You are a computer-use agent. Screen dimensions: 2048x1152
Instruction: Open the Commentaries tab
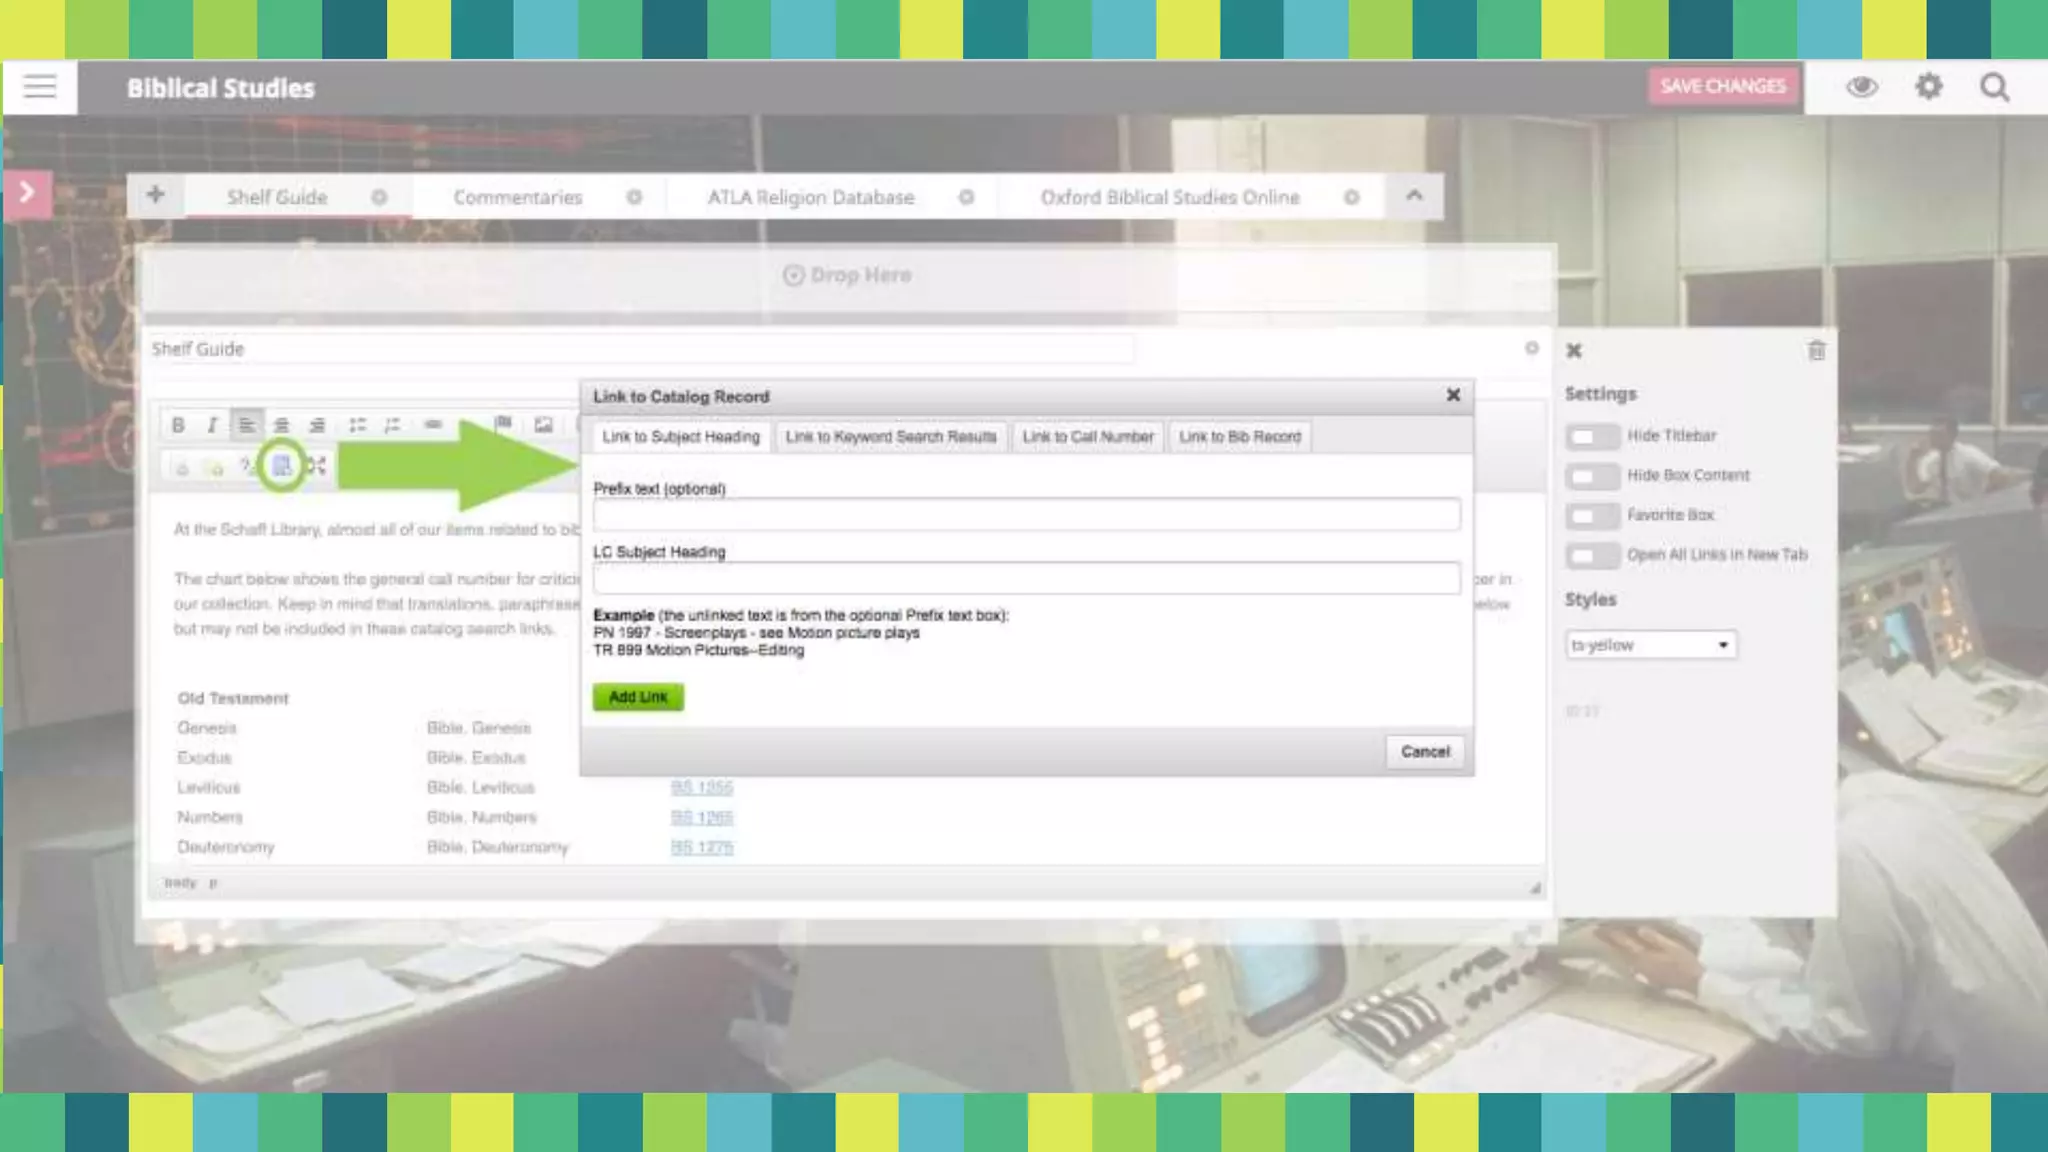tap(517, 198)
